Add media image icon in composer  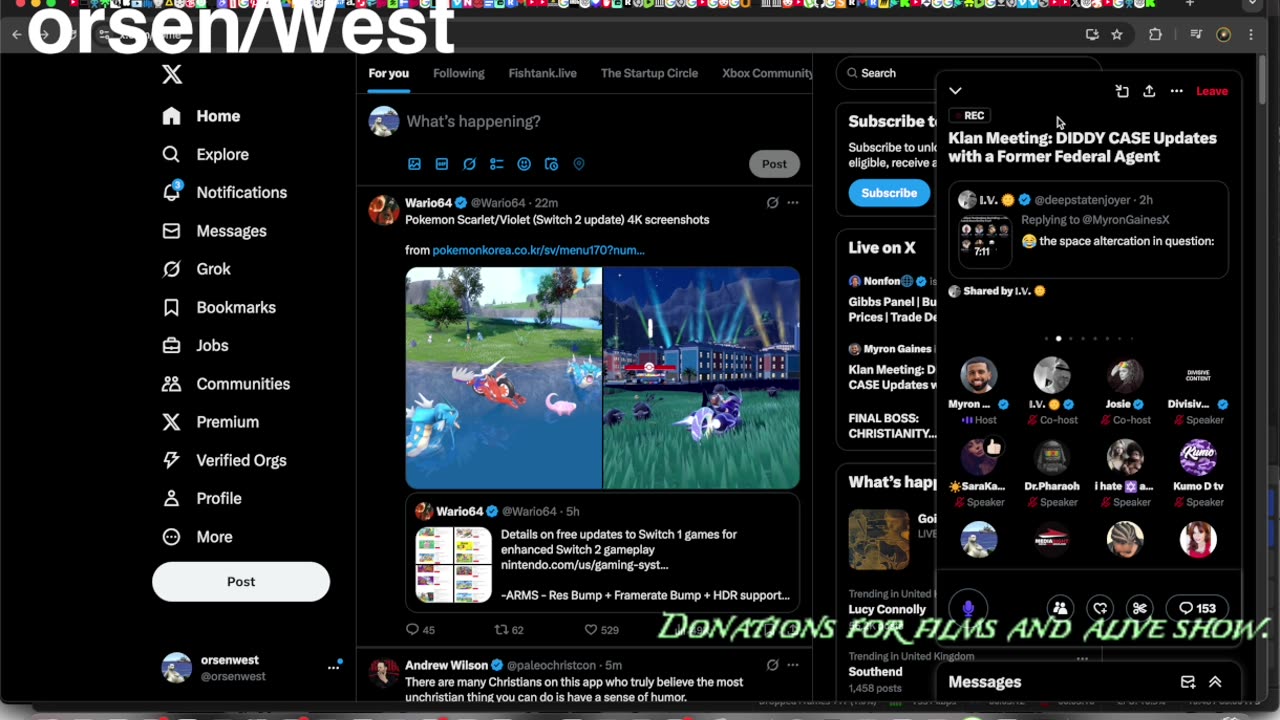pos(414,164)
